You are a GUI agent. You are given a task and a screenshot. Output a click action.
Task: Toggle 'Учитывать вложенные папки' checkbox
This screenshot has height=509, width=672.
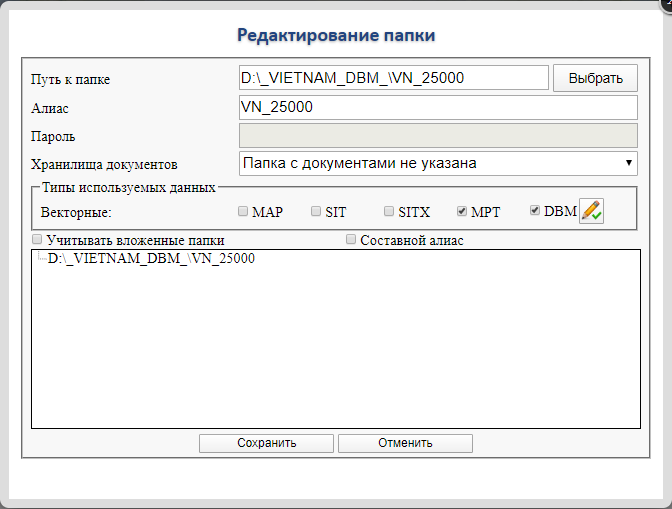pyautogui.click(x=37, y=240)
